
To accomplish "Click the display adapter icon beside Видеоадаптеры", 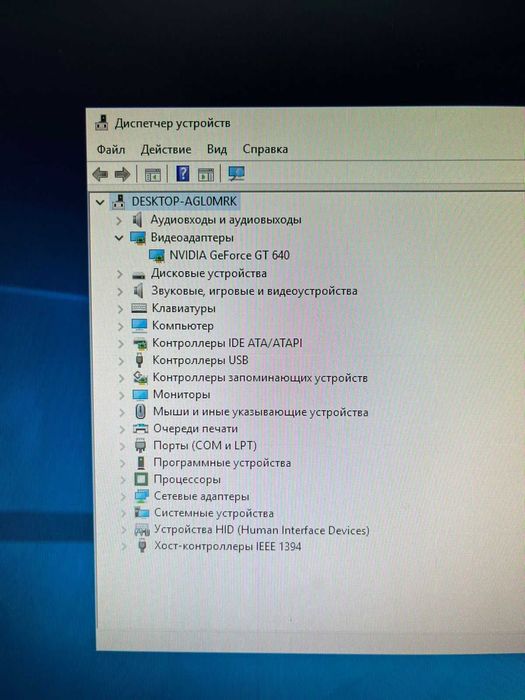I will (138, 238).
